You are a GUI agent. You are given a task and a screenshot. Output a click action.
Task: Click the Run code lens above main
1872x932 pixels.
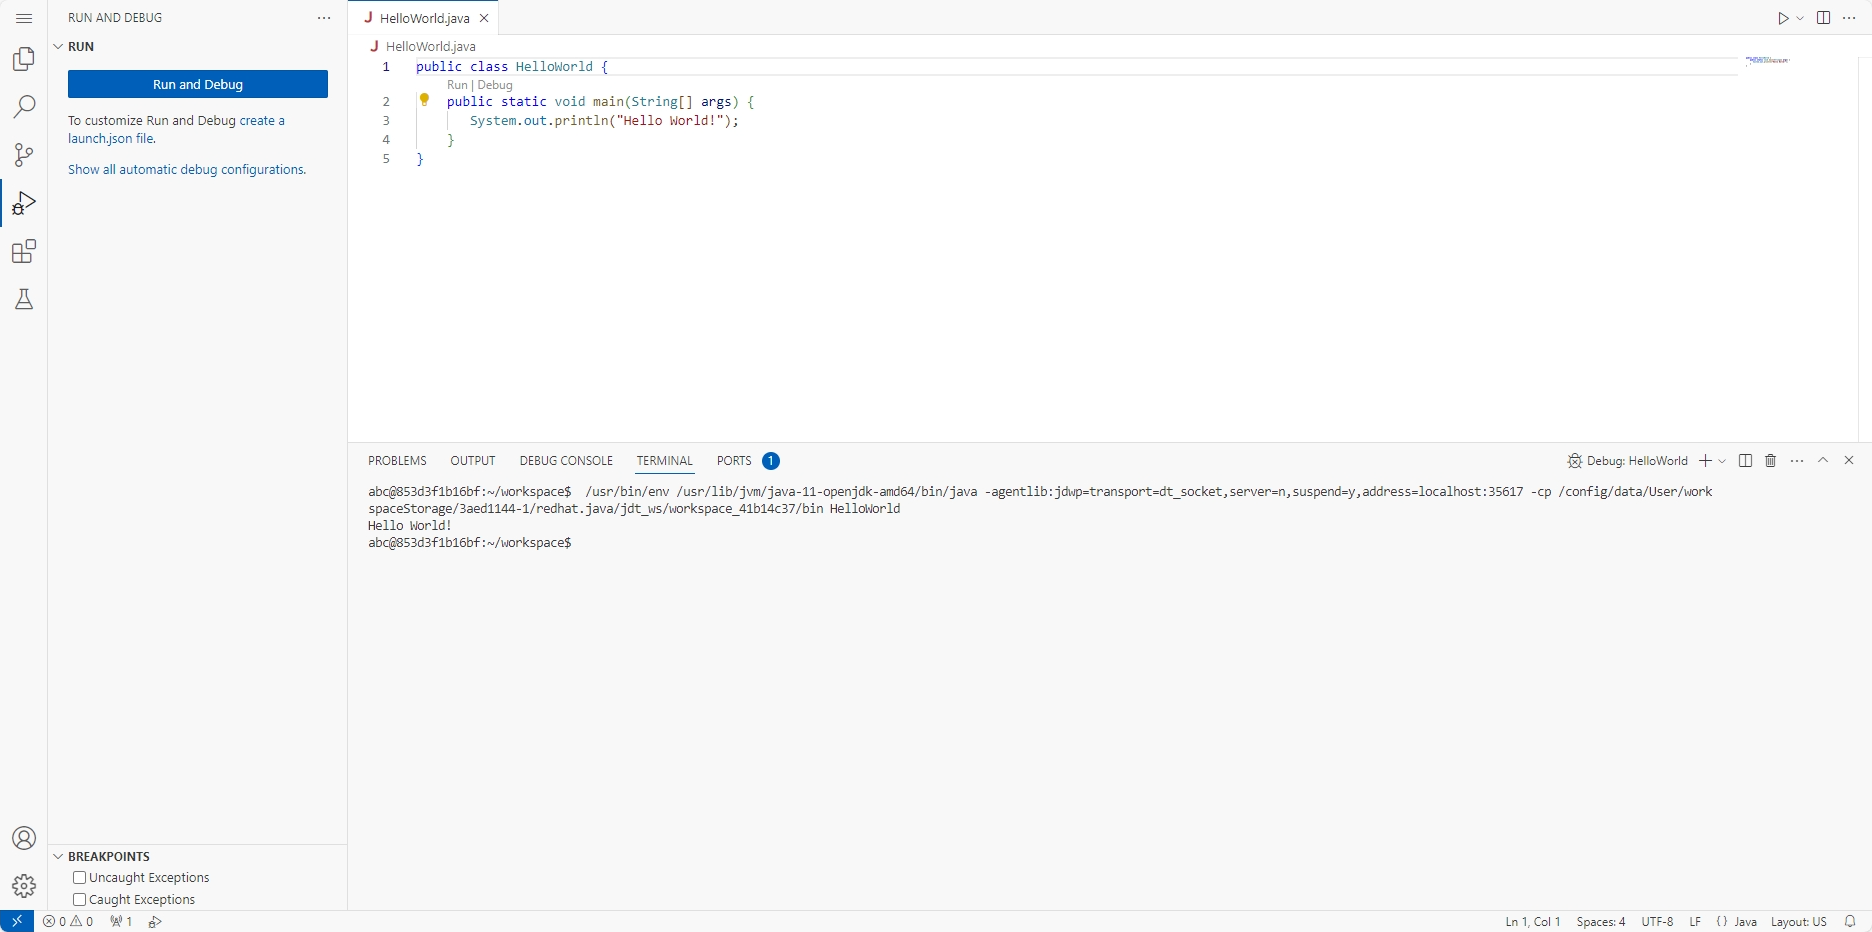[457, 85]
